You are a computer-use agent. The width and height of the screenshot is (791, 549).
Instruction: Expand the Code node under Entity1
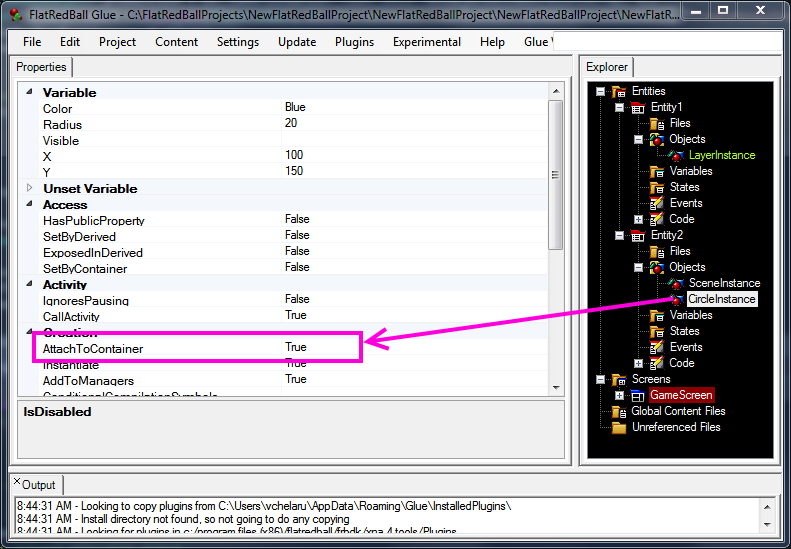point(639,219)
